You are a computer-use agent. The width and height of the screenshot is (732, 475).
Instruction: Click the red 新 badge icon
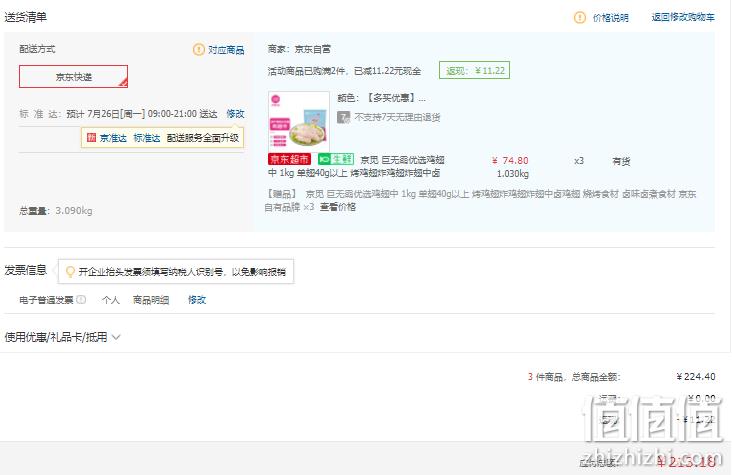click(92, 137)
